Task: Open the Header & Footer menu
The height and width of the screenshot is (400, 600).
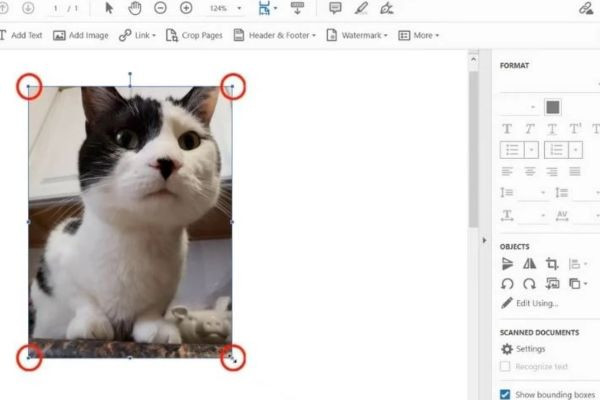Action: tap(274, 35)
